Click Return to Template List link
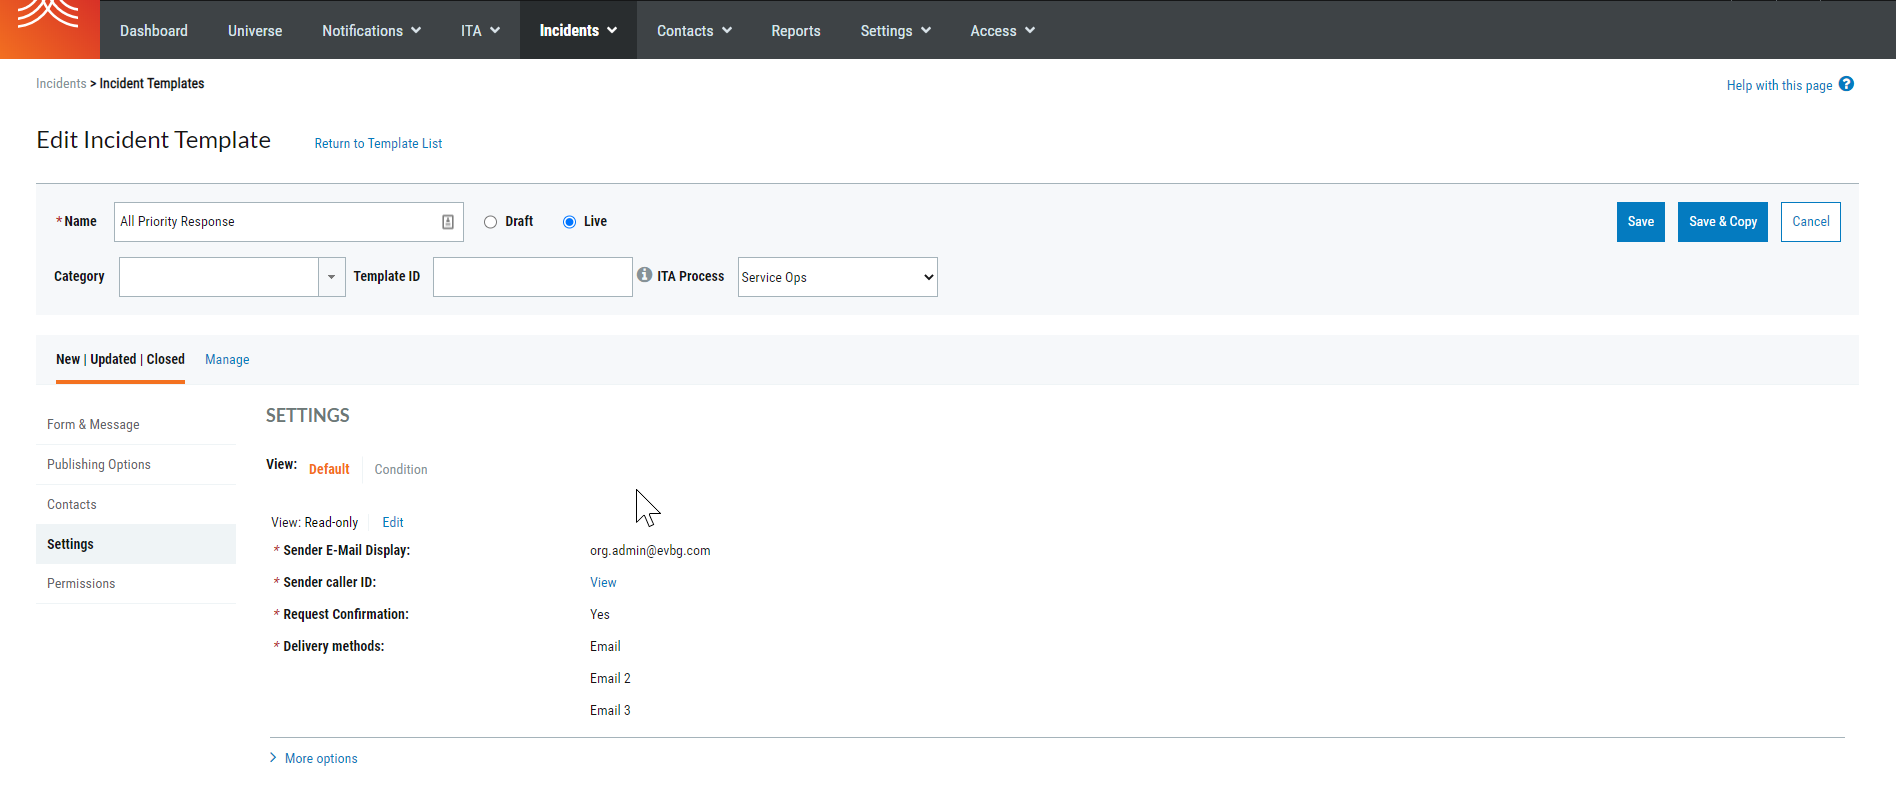This screenshot has height=787, width=1896. [378, 144]
